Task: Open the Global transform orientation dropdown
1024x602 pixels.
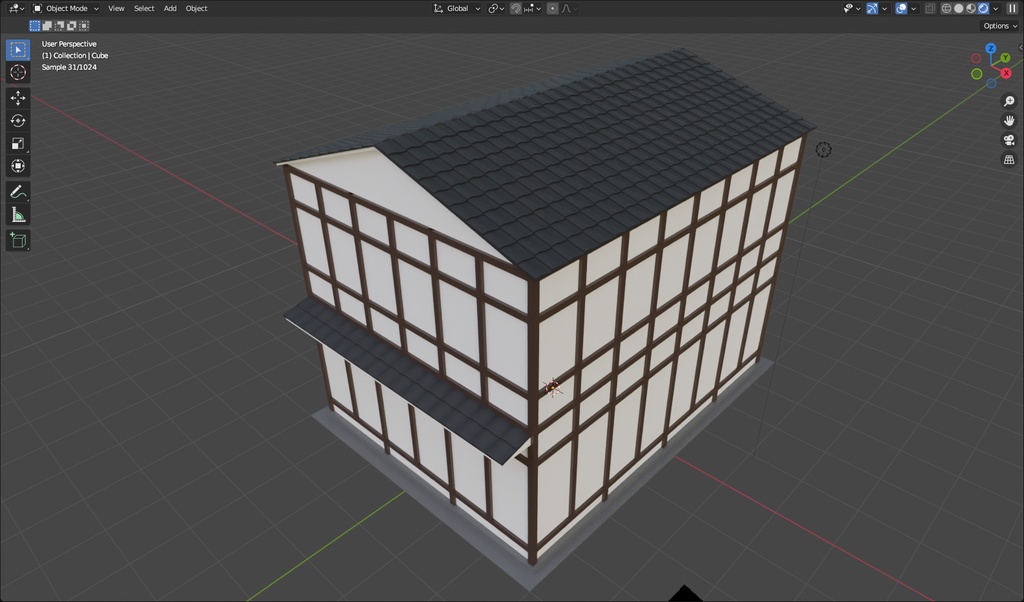Action: coord(457,8)
